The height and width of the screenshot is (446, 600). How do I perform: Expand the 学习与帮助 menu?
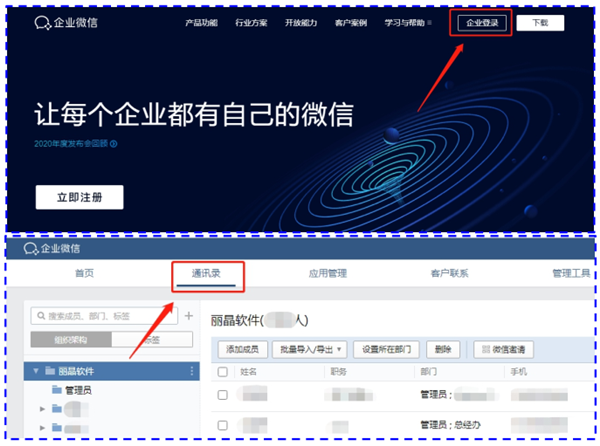[x=408, y=23]
